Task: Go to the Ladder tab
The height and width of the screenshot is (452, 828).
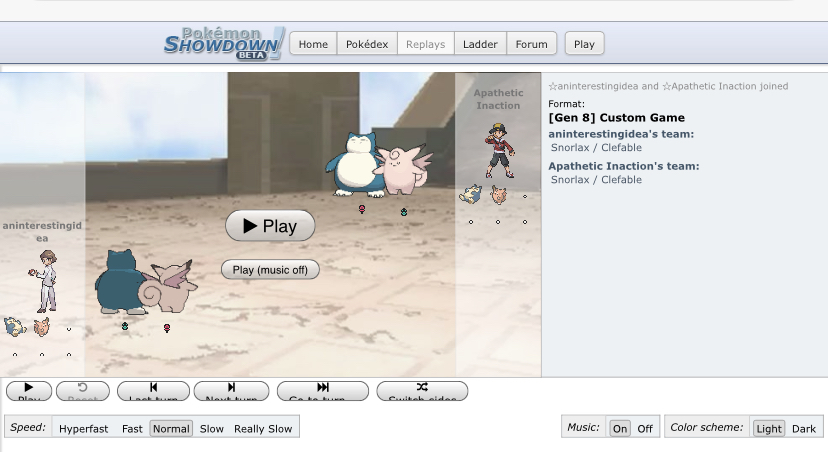Action: pyautogui.click(x=480, y=44)
